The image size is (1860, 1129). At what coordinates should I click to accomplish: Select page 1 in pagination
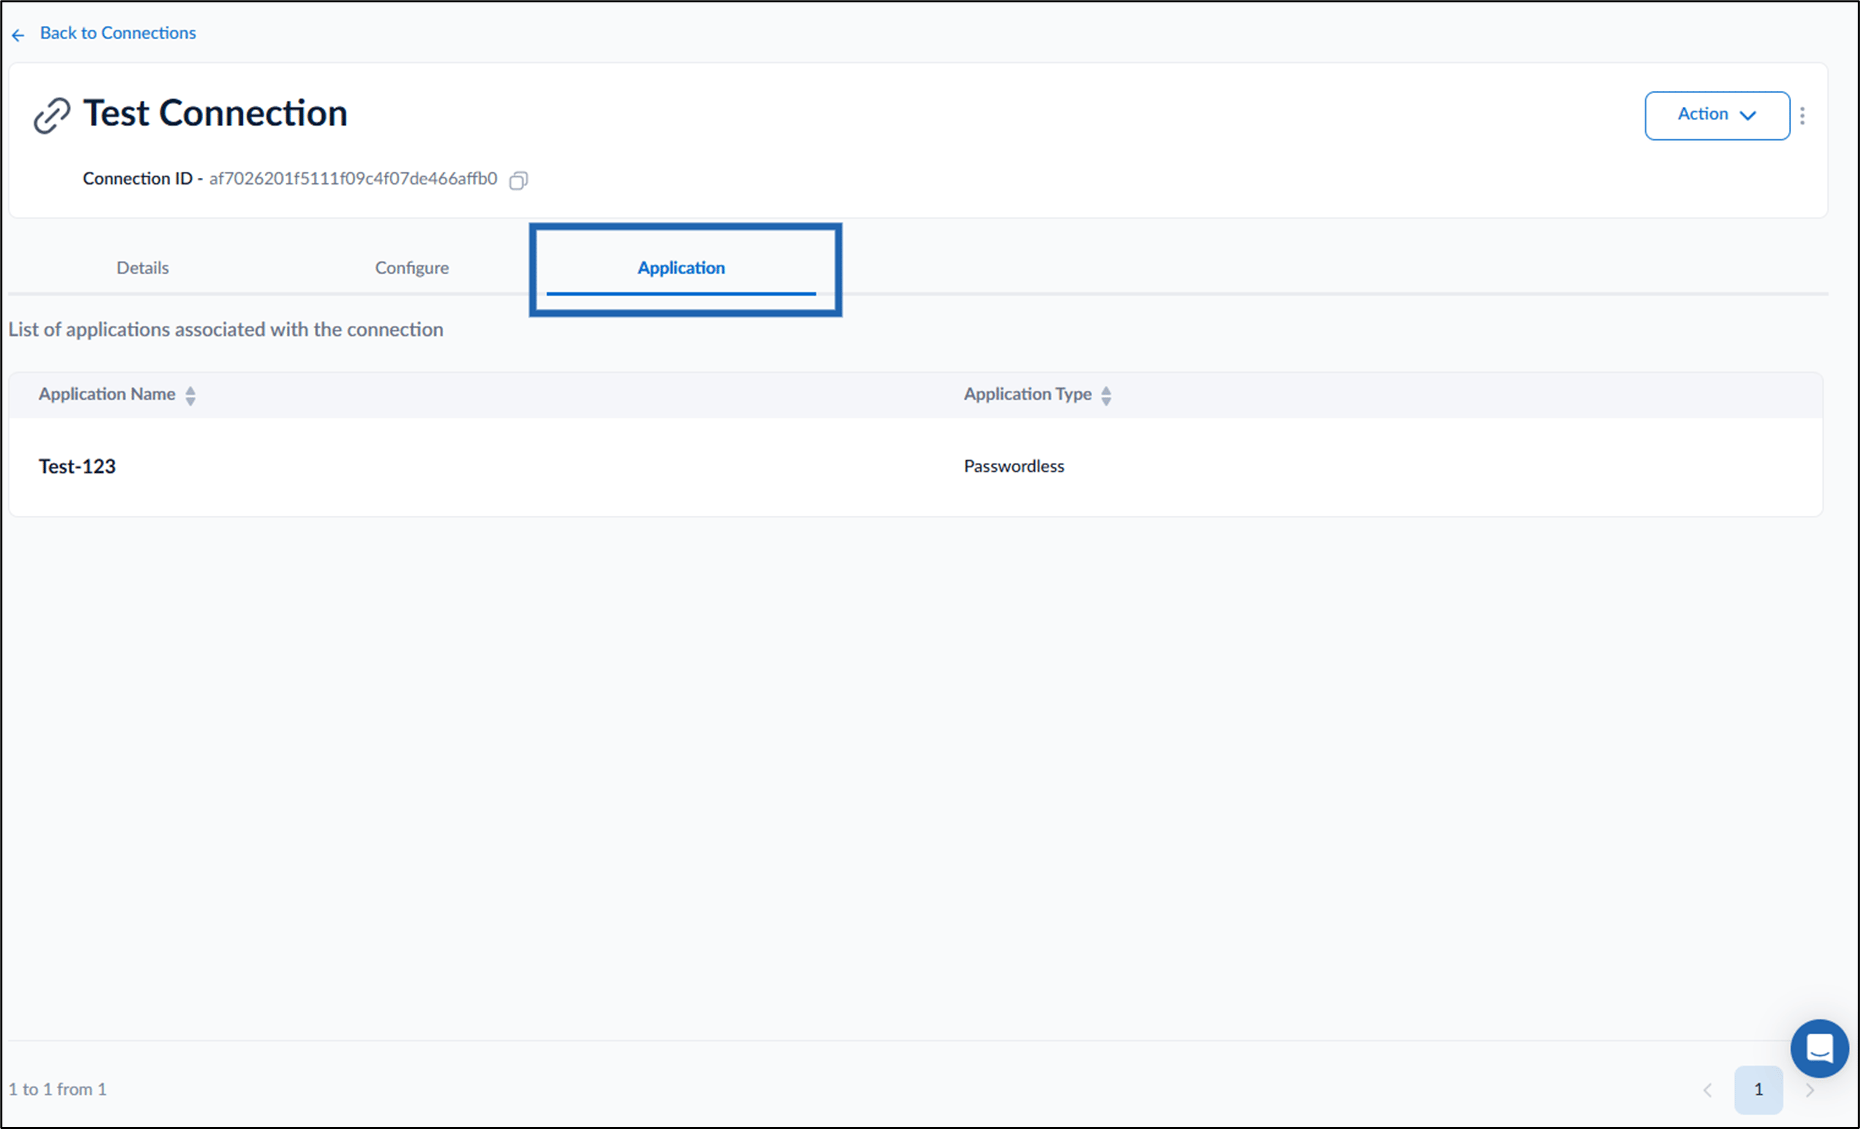pos(1758,1090)
